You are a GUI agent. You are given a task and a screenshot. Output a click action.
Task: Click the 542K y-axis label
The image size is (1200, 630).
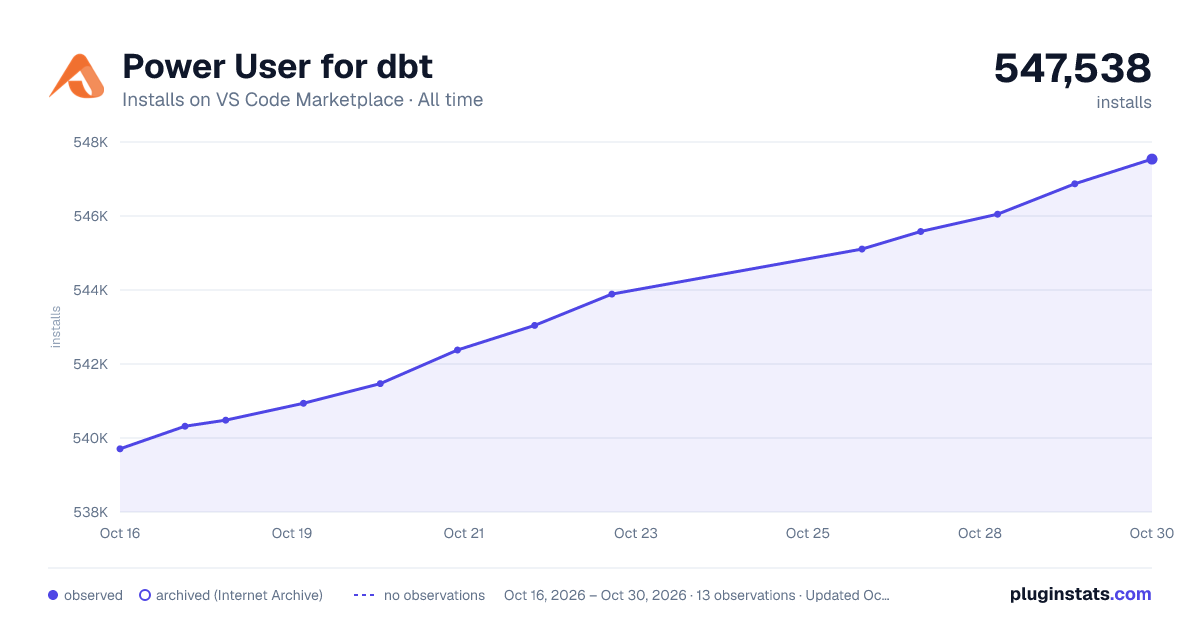click(91, 364)
